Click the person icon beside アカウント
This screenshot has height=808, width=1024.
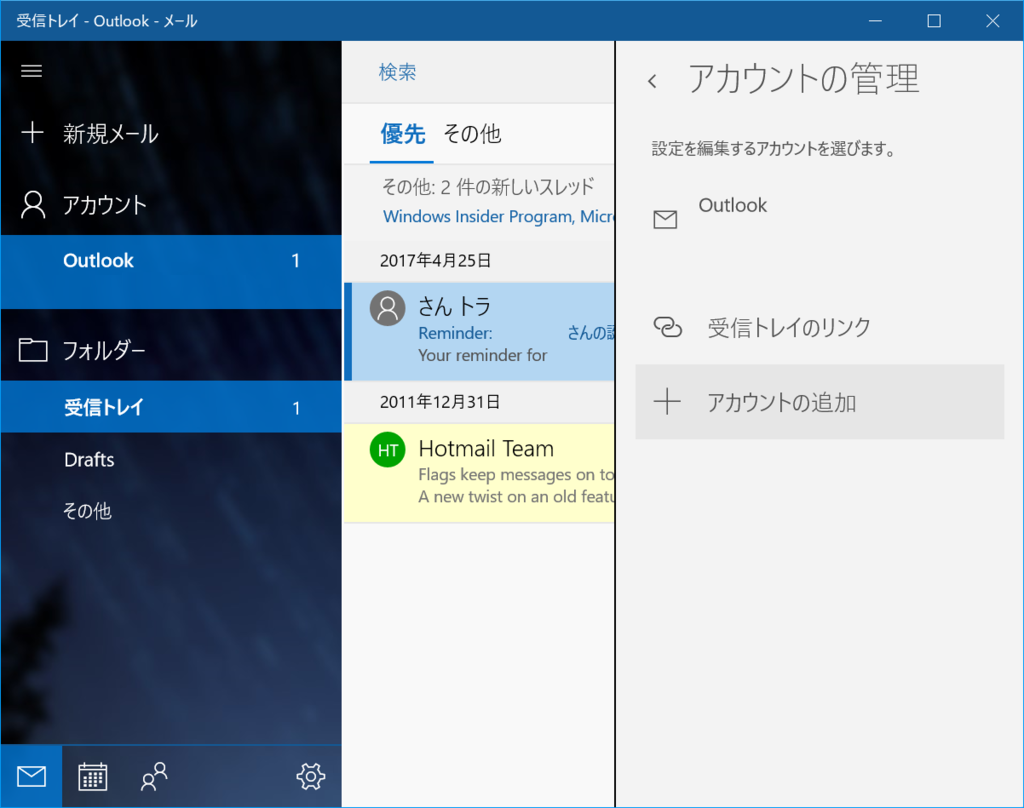point(33,204)
